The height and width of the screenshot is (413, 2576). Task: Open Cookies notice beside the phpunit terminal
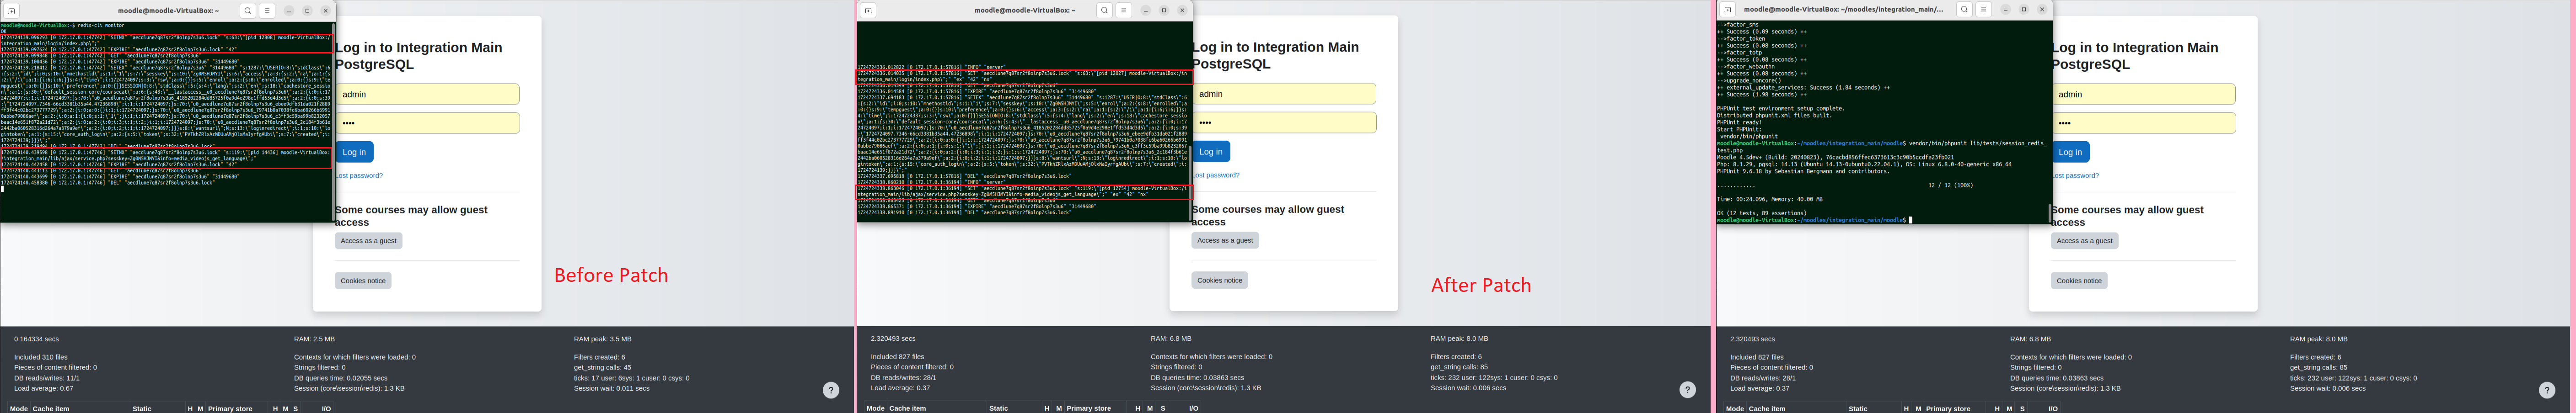pos(2079,281)
